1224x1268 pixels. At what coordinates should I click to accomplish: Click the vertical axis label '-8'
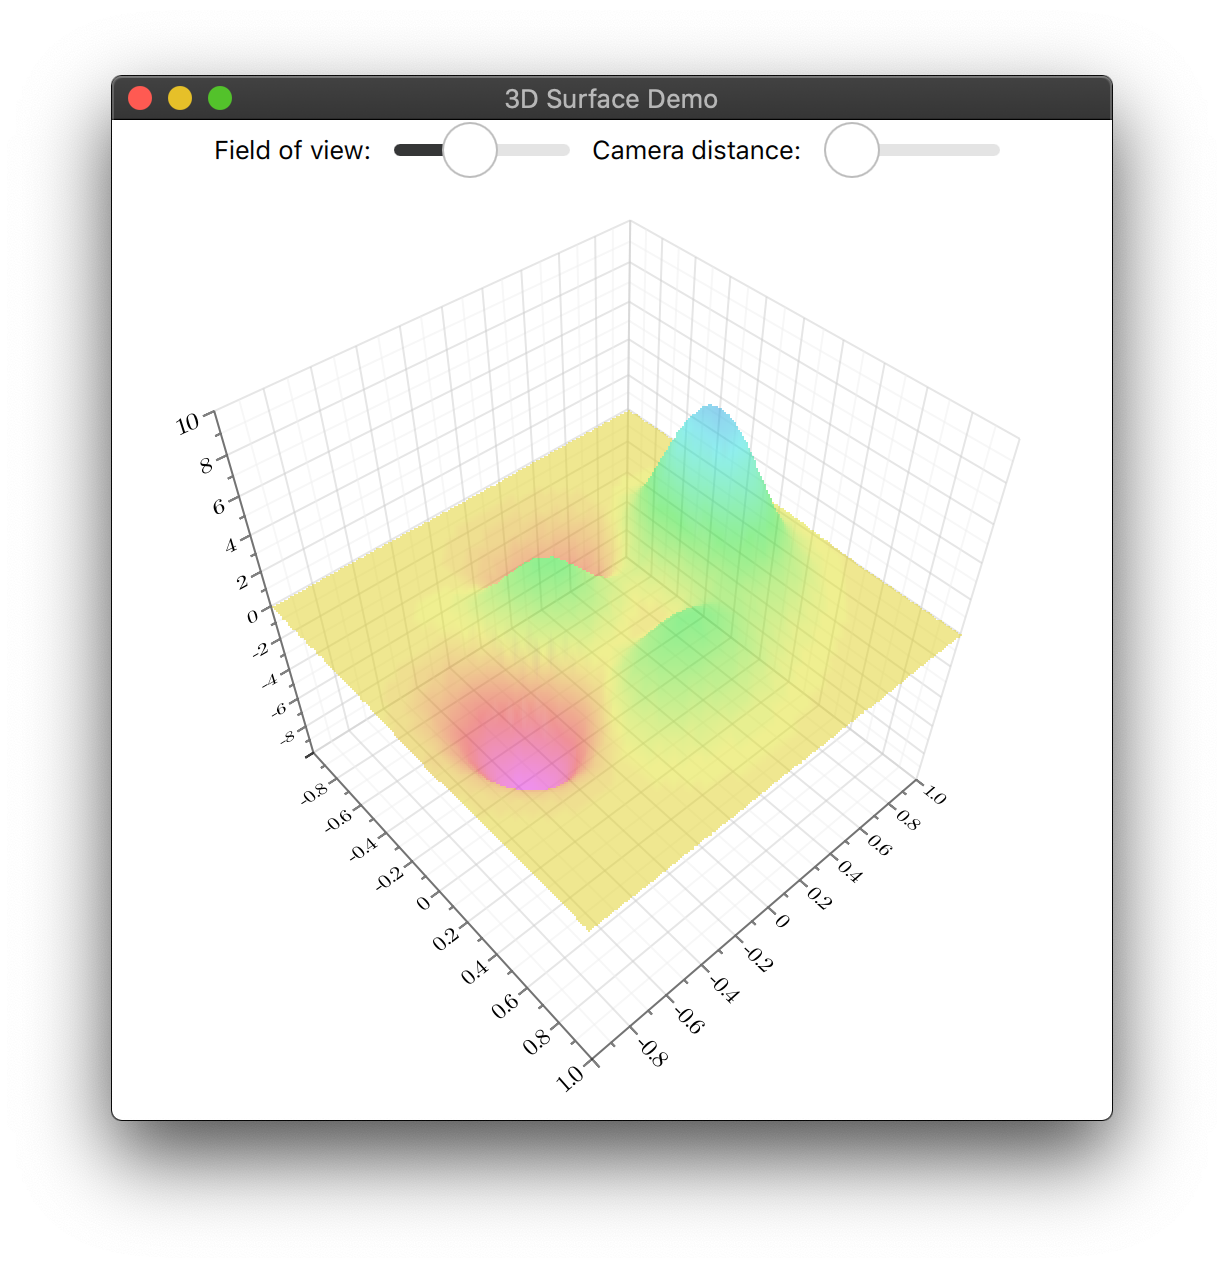click(287, 737)
